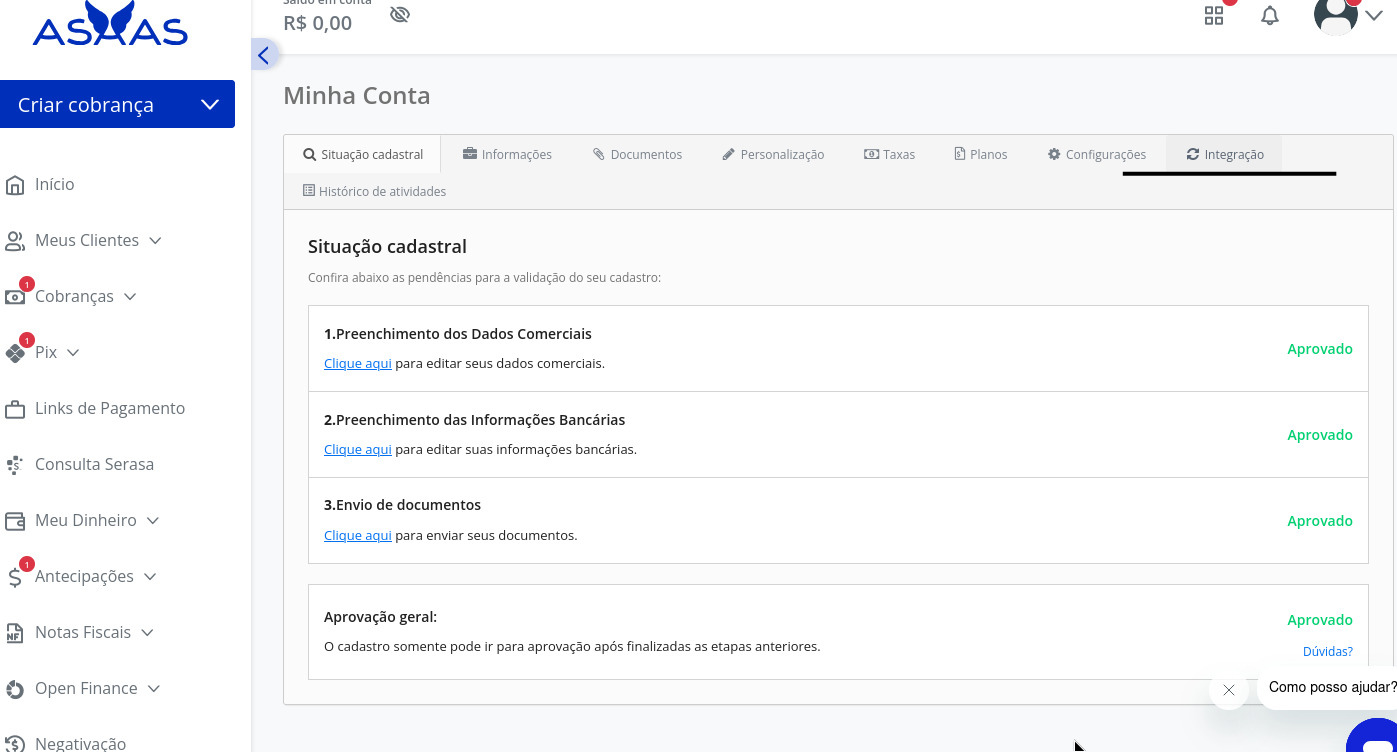Open the apps grid icon
This screenshot has width=1397, height=752.
click(x=1214, y=15)
